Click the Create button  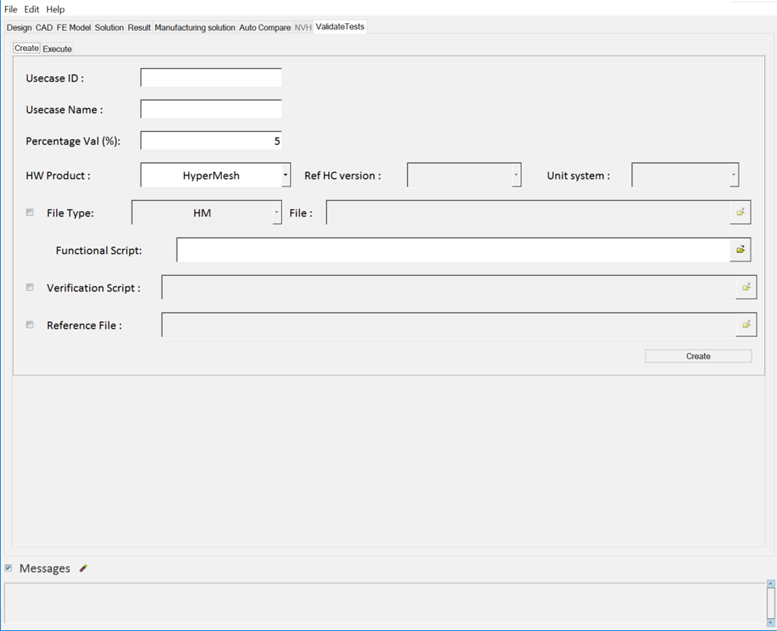click(x=698, y=356)
